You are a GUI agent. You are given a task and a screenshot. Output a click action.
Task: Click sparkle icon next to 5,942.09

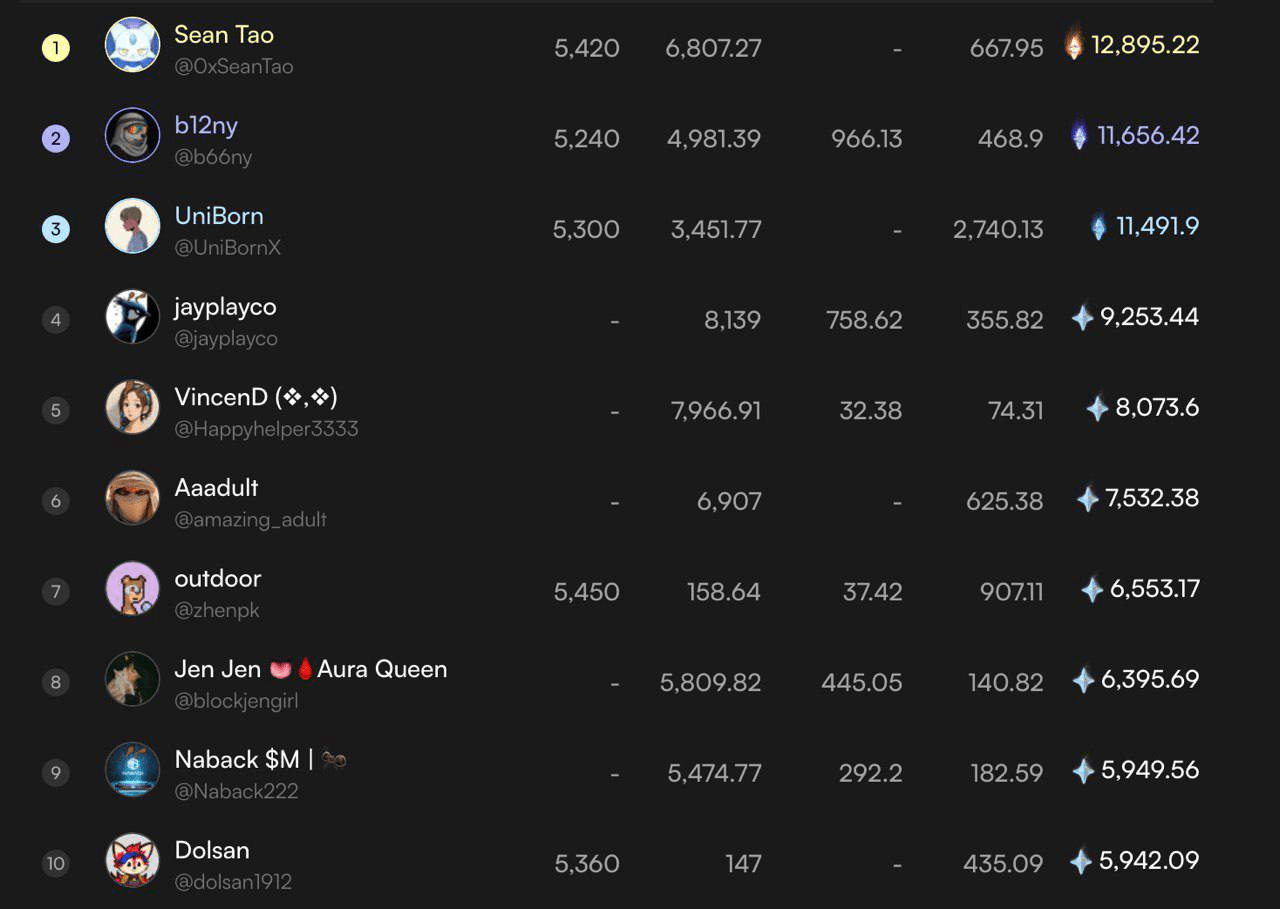(1081, 861)
